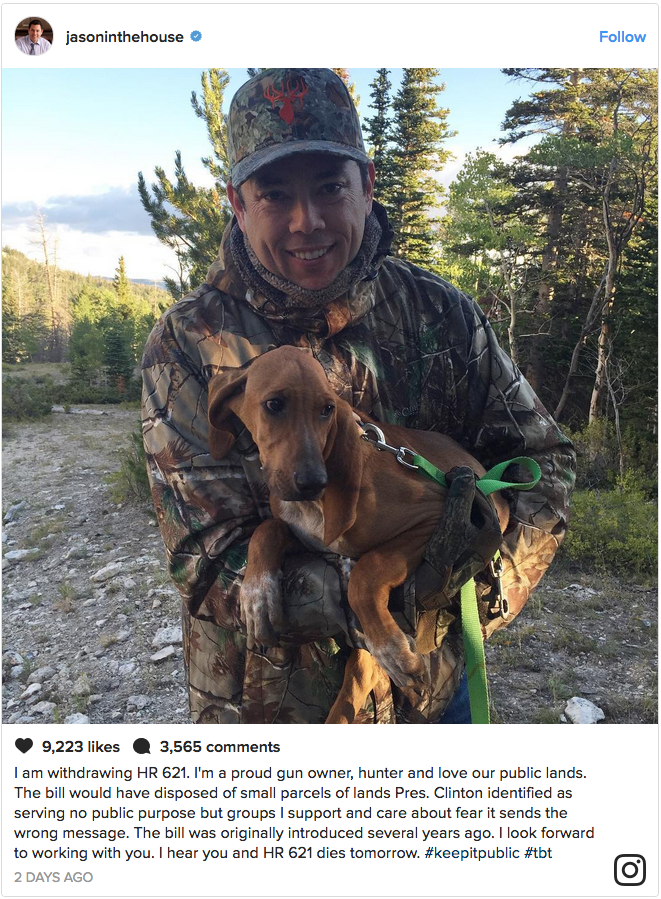Click the blue verified badge
The height and width of the screenshot is (899, 661).
[x=196, y=37]
